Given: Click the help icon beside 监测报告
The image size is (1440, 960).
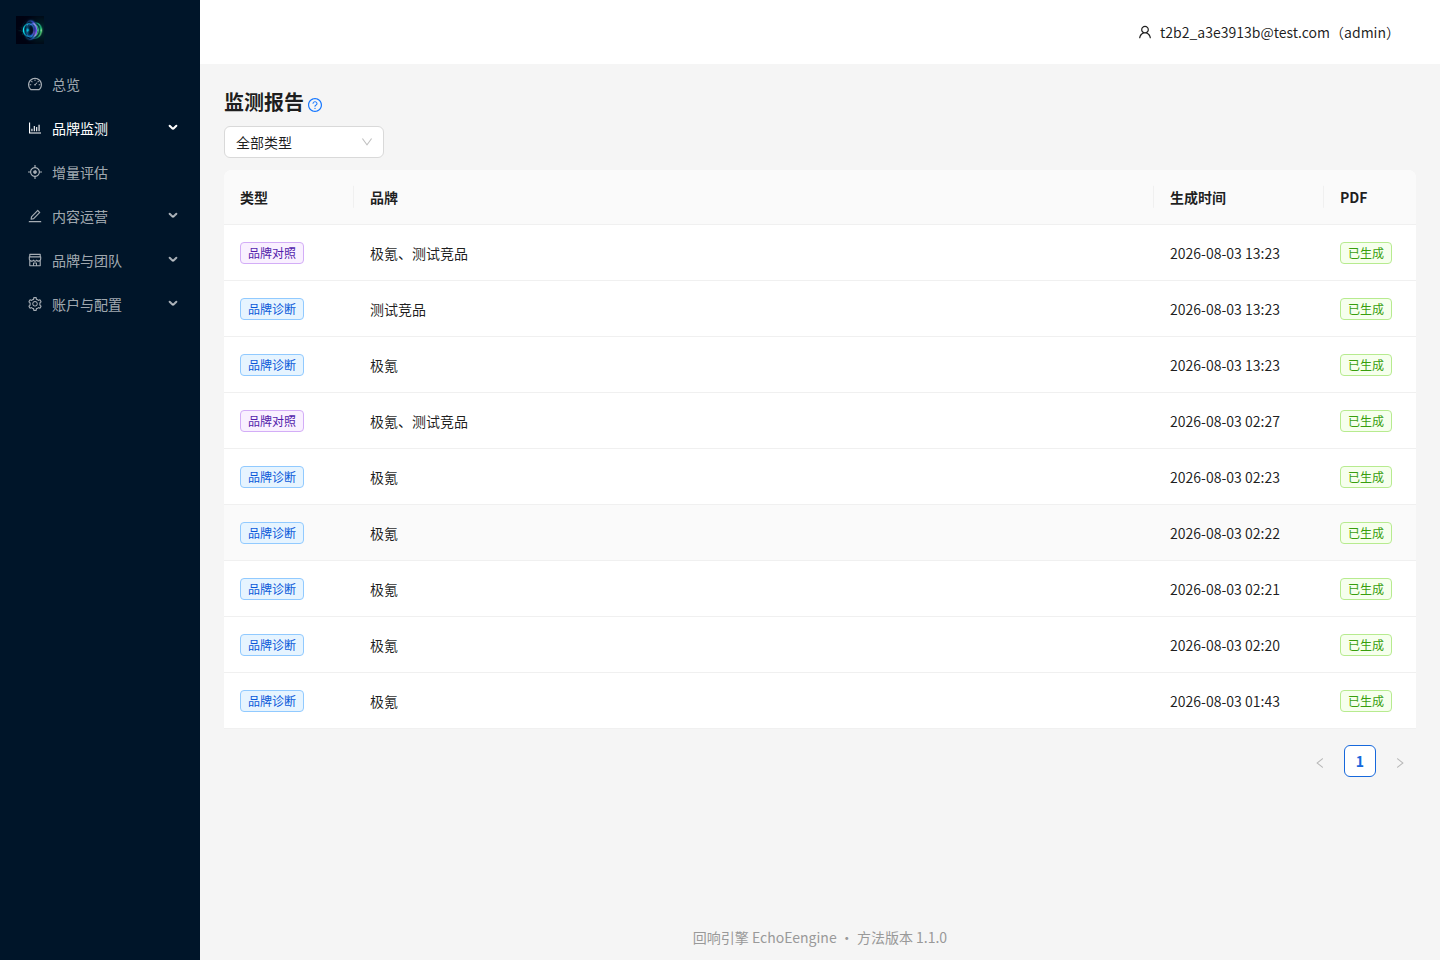Looking at the screenshot, I should pyautogui.click(x=315, y=105).
